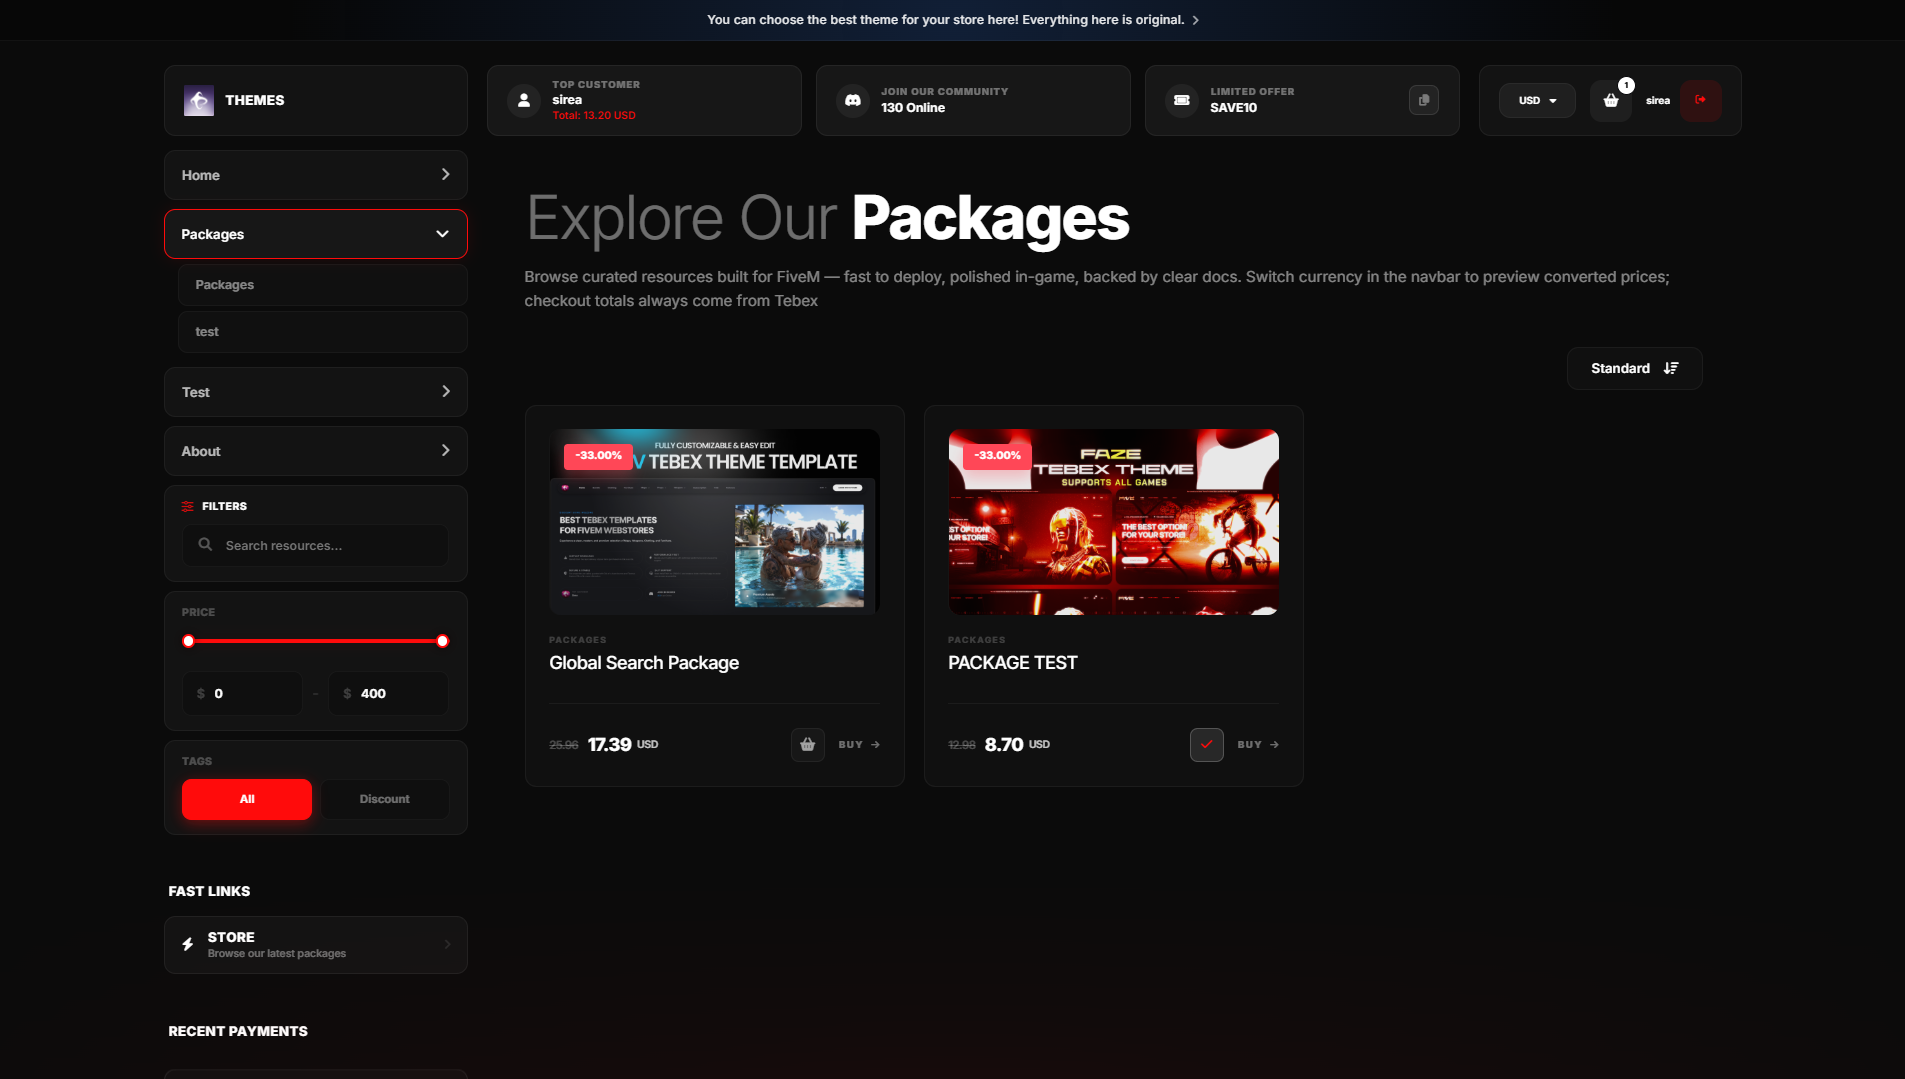Open the Standard sort dropdown
1905x1079 pixels.
[x=1634, y=368]
